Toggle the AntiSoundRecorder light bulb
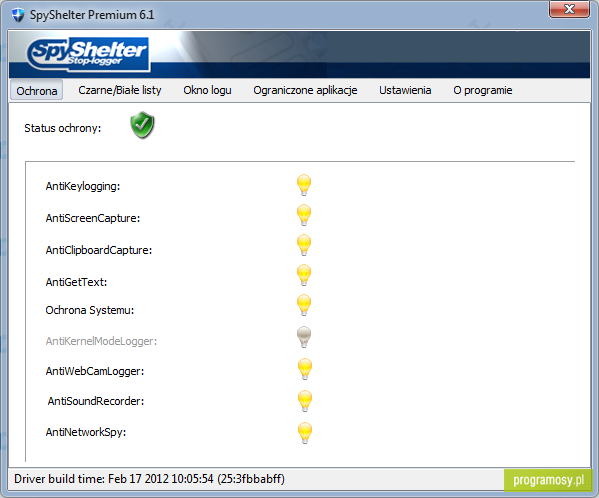The width and height of the screenshot is (599, 498). click(305, 401)
